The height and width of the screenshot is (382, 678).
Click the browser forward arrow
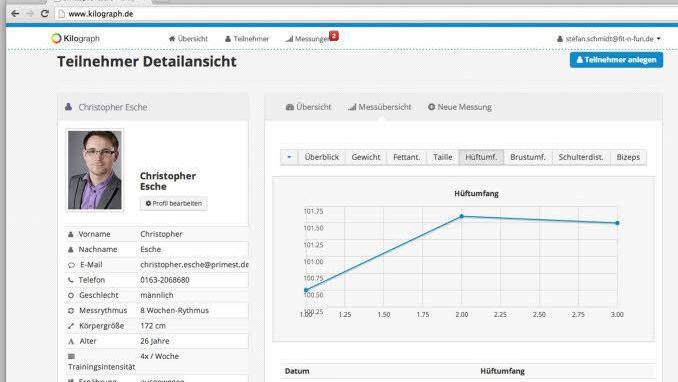coord(30,13)
